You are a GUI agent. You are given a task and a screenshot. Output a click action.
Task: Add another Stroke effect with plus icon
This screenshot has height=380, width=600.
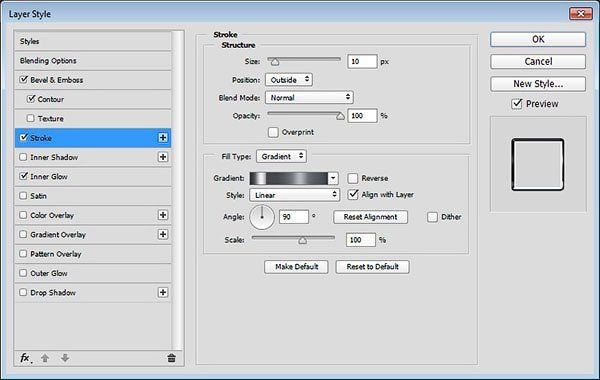[163, 138]
